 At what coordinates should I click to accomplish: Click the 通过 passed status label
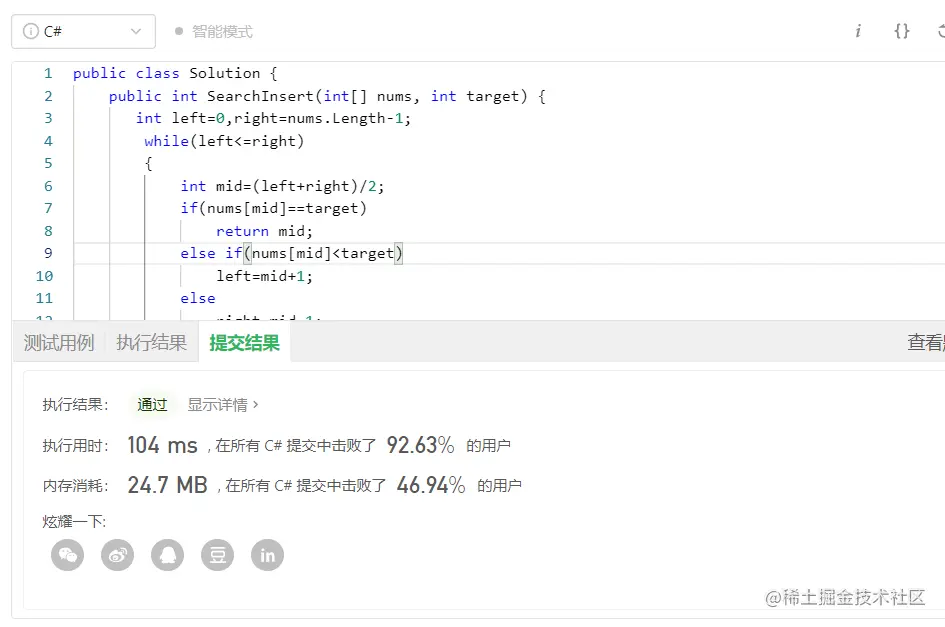tap(152, 405)
